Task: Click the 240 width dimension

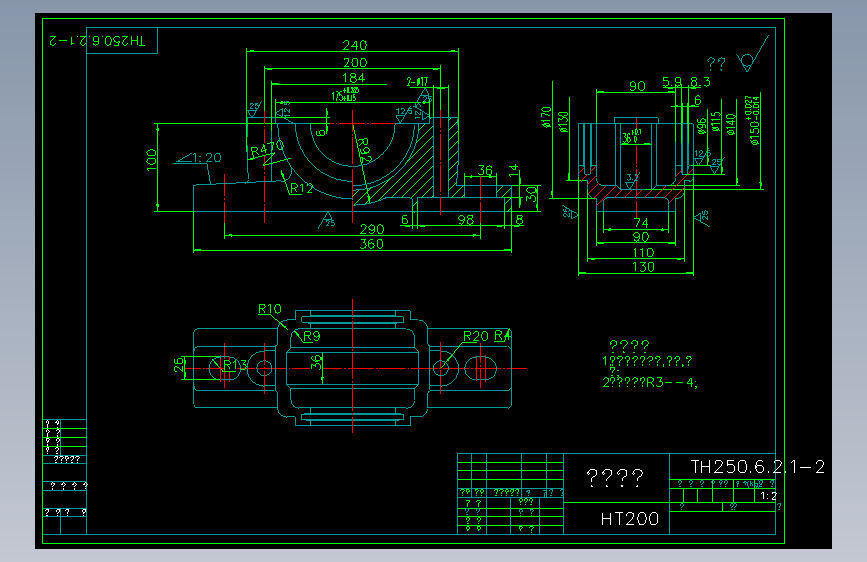Action: coord(354,45)
